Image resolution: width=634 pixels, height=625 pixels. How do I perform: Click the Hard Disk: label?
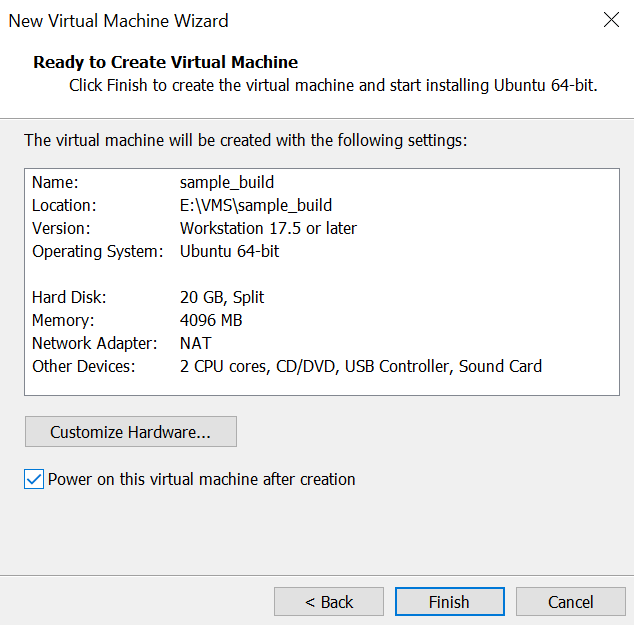[69, 297]
